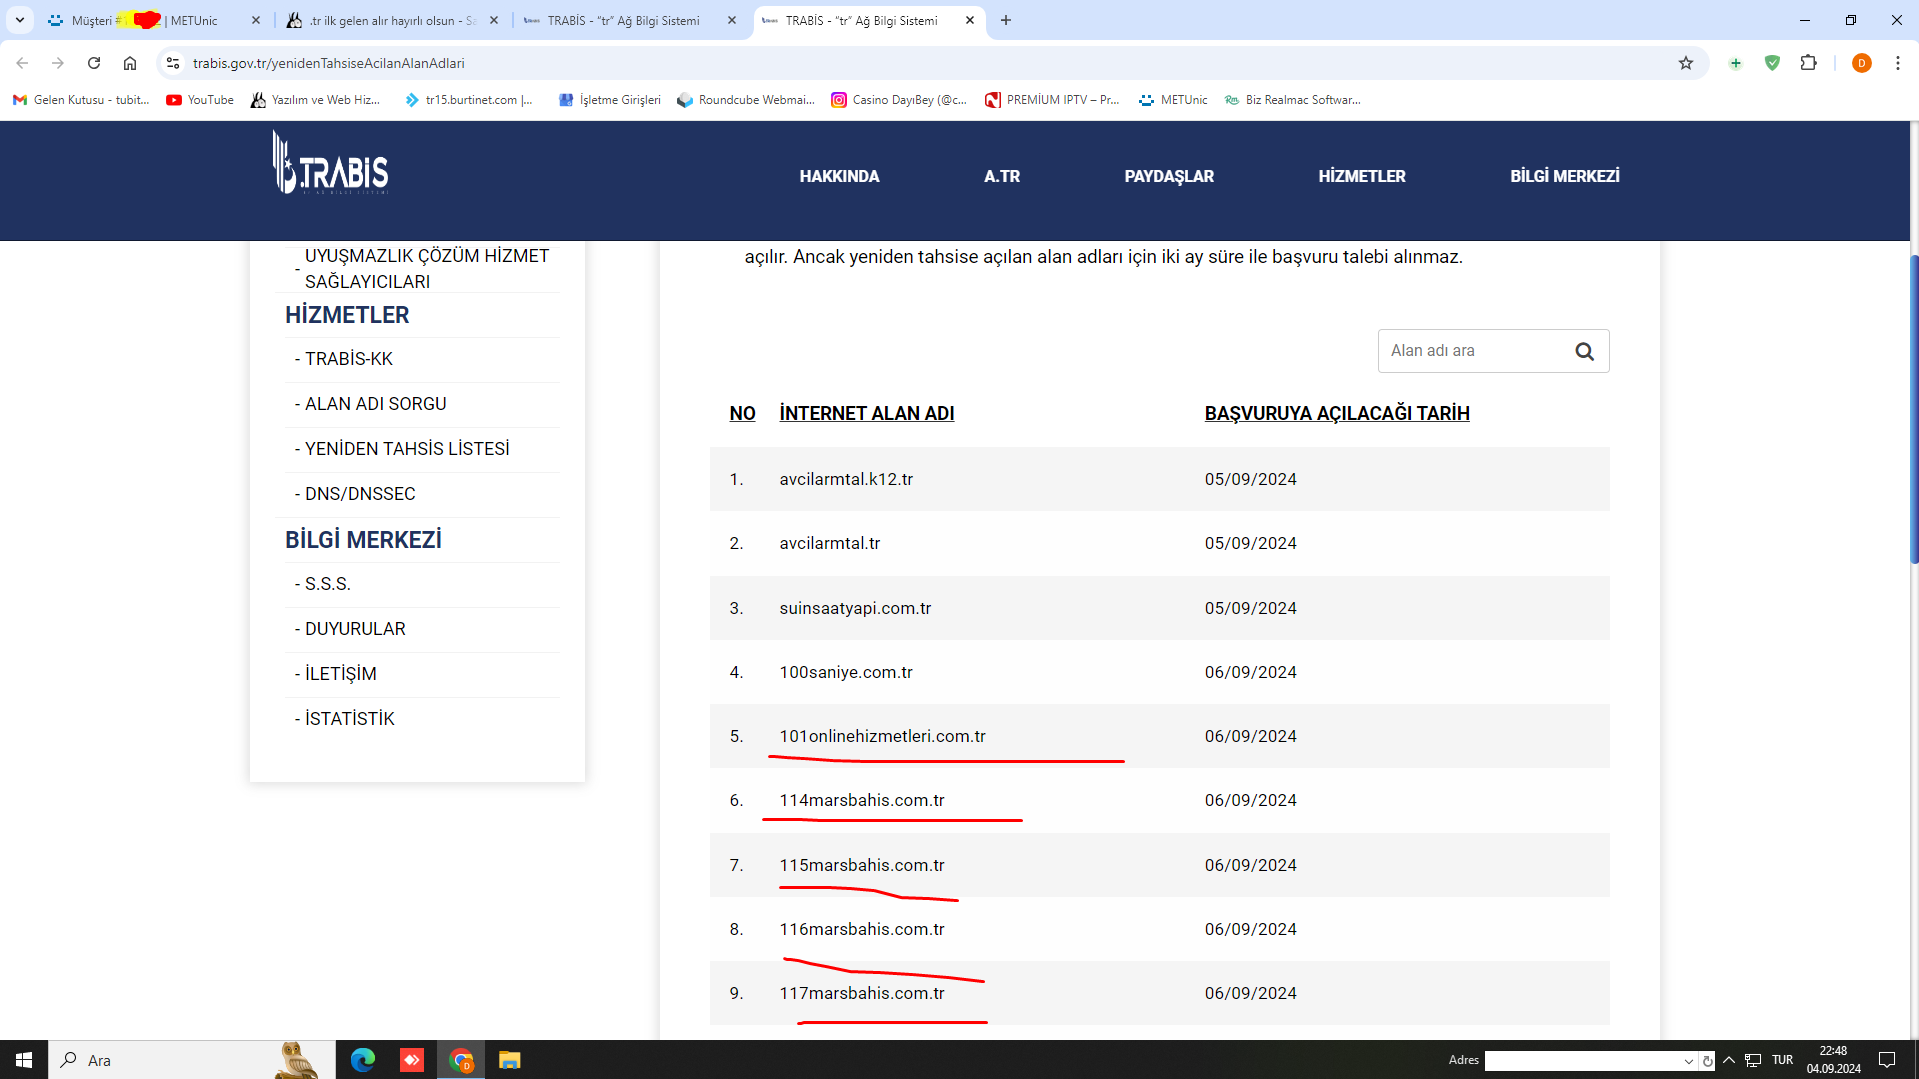Go back using the browser back arrow
This screenshot has height=1079, width=1919.
[x=22, y=63]
